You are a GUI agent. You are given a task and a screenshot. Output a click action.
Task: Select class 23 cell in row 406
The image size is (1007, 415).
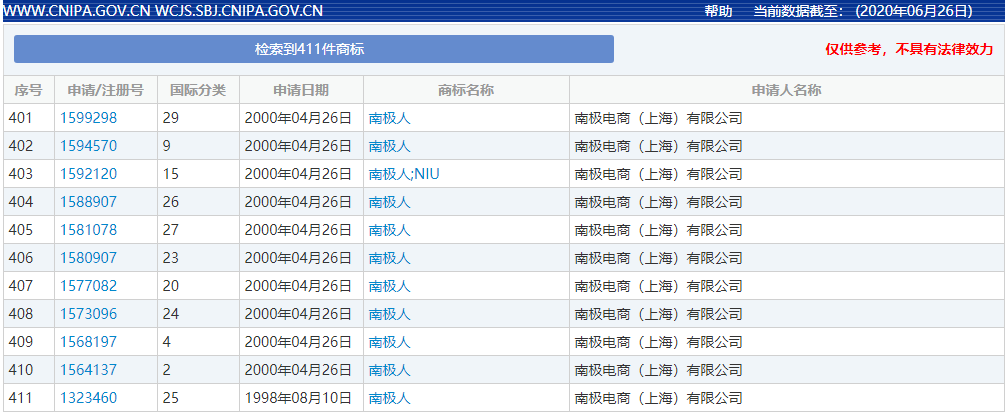click(198, 258)
